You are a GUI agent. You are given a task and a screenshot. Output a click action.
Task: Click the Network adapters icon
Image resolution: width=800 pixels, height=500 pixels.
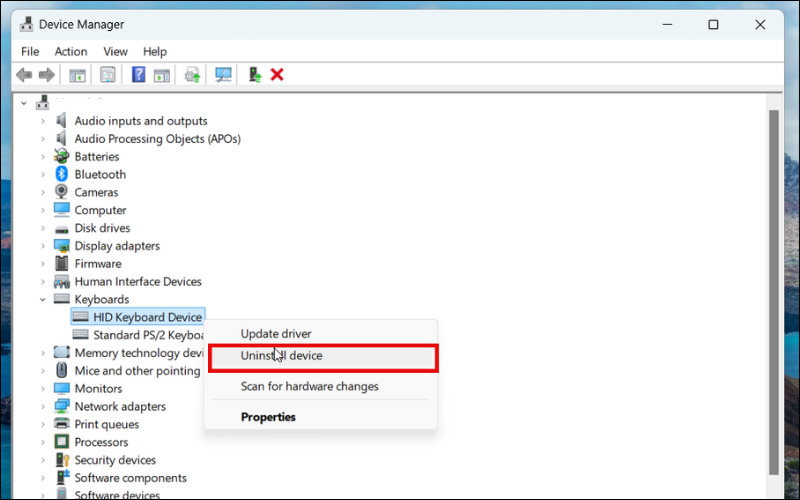click(61, 406)
